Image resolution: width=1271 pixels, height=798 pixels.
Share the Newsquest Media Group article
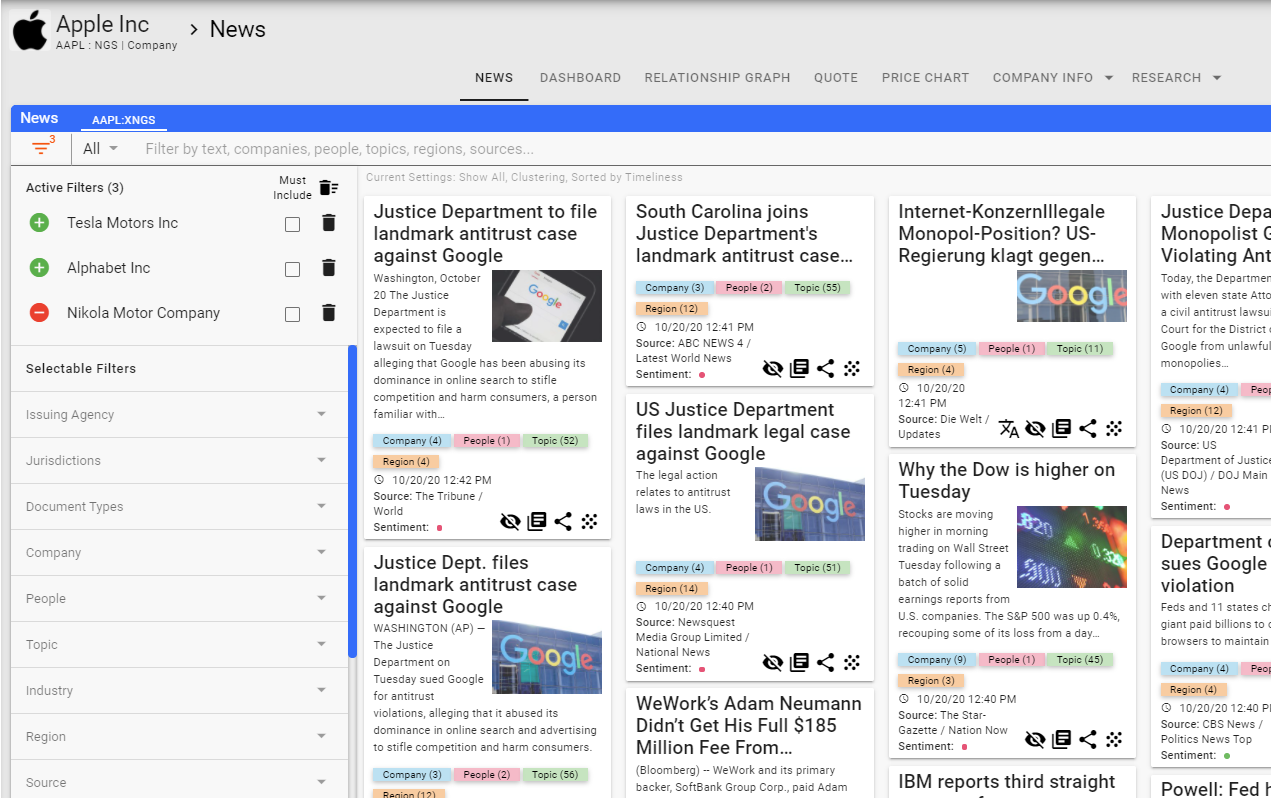point(825,662)
